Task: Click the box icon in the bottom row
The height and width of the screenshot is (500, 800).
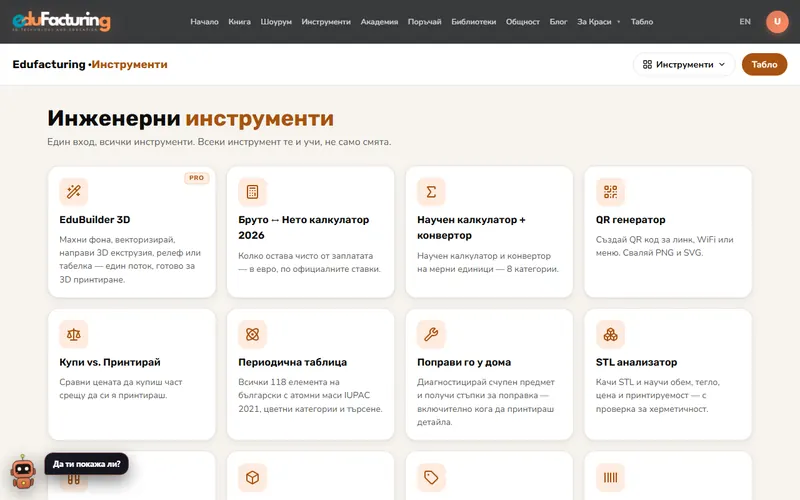Action: [x=253, y=477]
